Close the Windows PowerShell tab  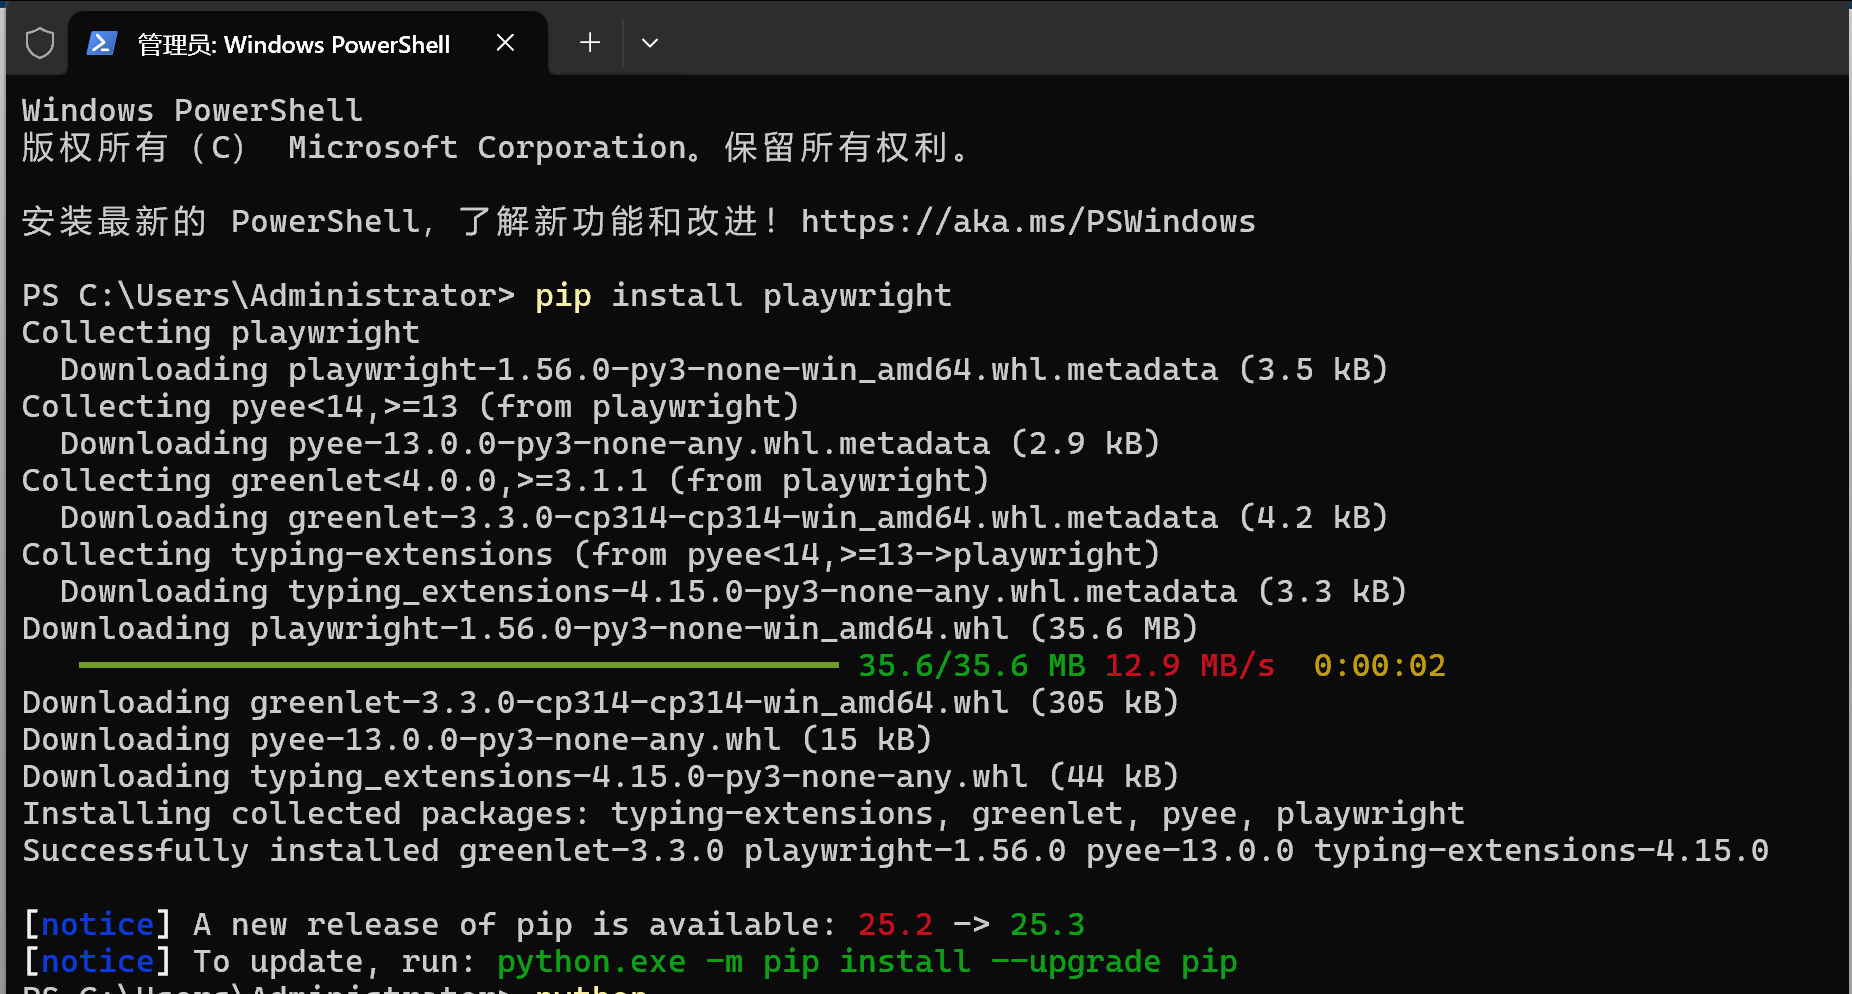(505, 43)
